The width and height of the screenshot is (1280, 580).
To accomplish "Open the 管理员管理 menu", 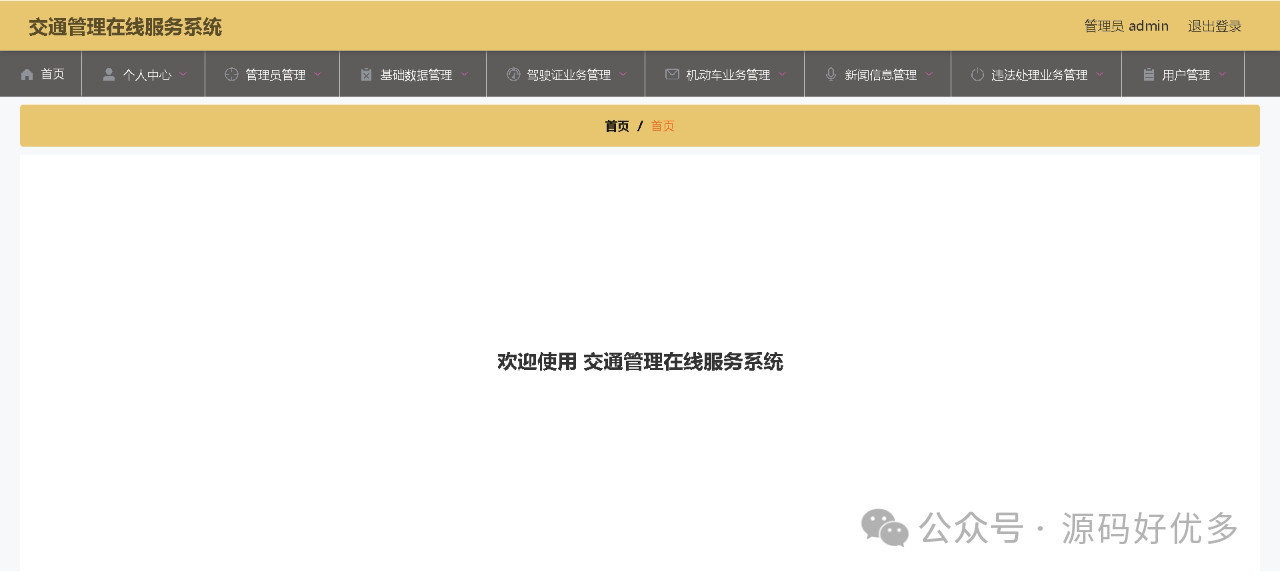I will click(273, 74).
